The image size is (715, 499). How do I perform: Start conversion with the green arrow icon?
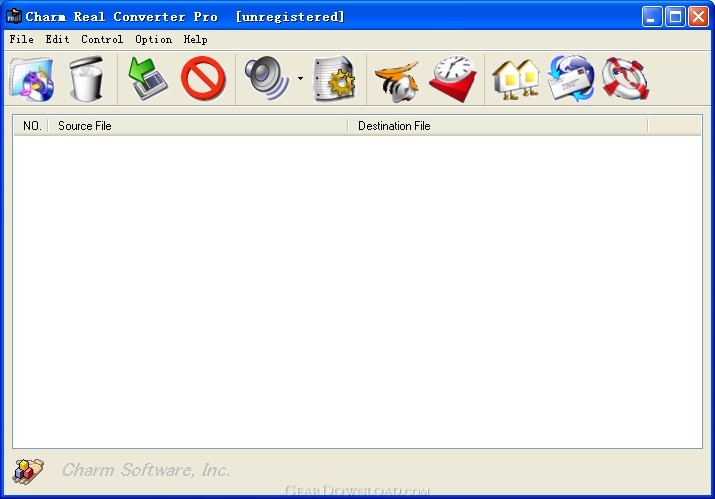coord(147,78)
